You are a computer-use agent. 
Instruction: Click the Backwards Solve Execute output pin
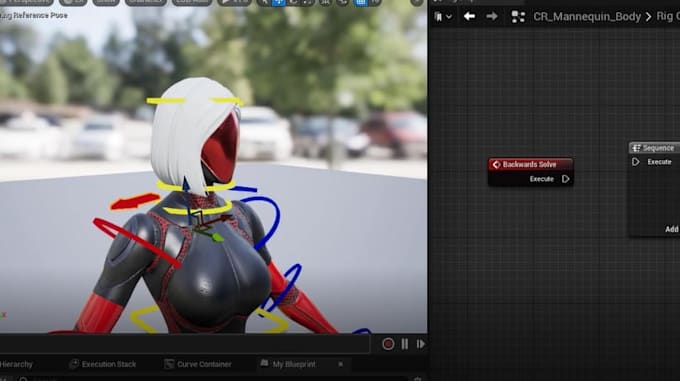click(566, 179)
